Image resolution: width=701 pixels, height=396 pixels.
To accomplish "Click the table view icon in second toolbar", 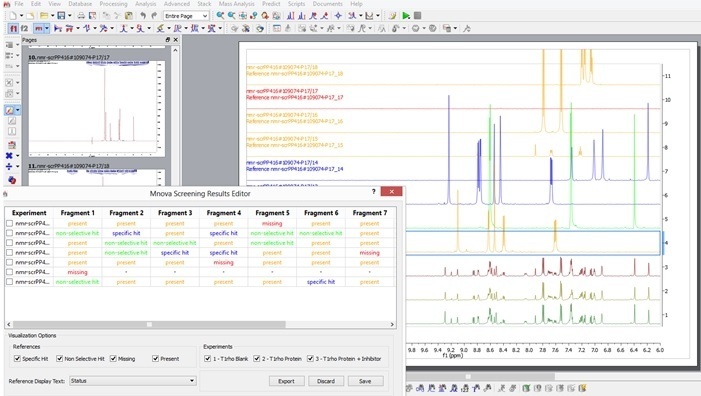I will pyautogui.click(x=277, y=28).
